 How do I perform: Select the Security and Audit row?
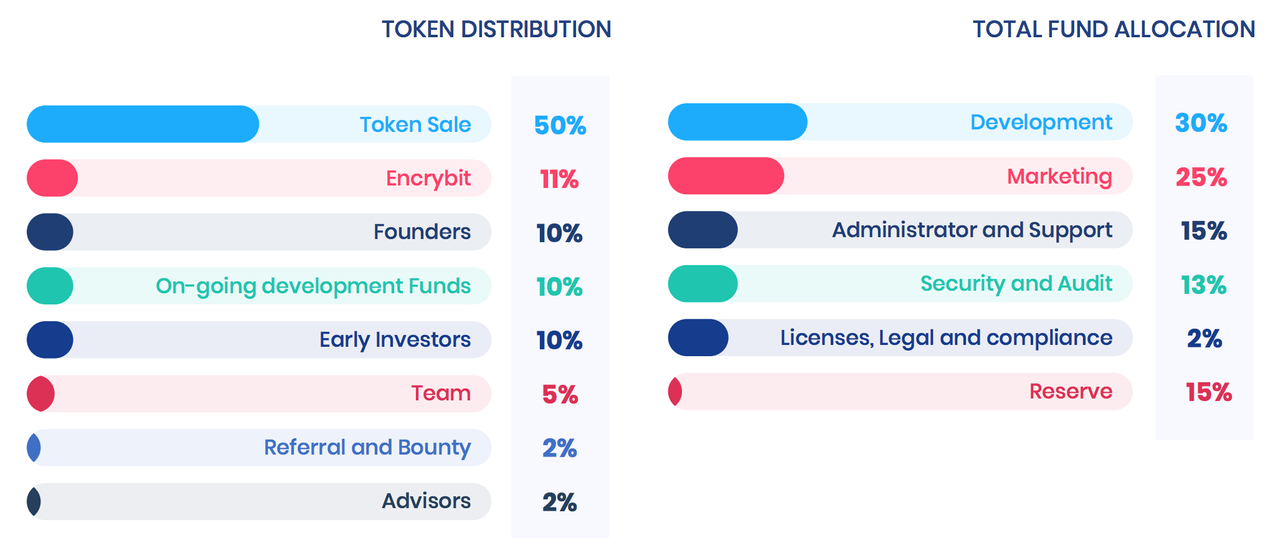point(900,284)
